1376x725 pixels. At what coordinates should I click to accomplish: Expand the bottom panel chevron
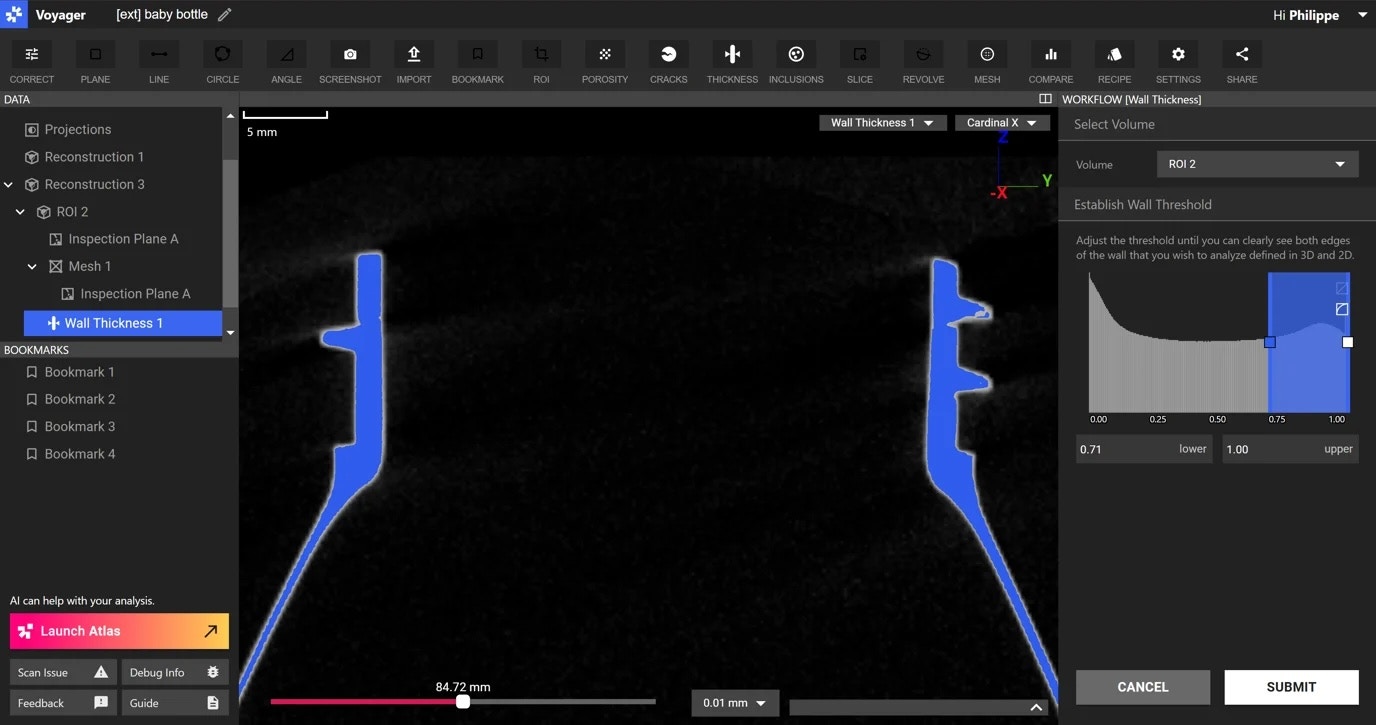tap(1036, 707)
